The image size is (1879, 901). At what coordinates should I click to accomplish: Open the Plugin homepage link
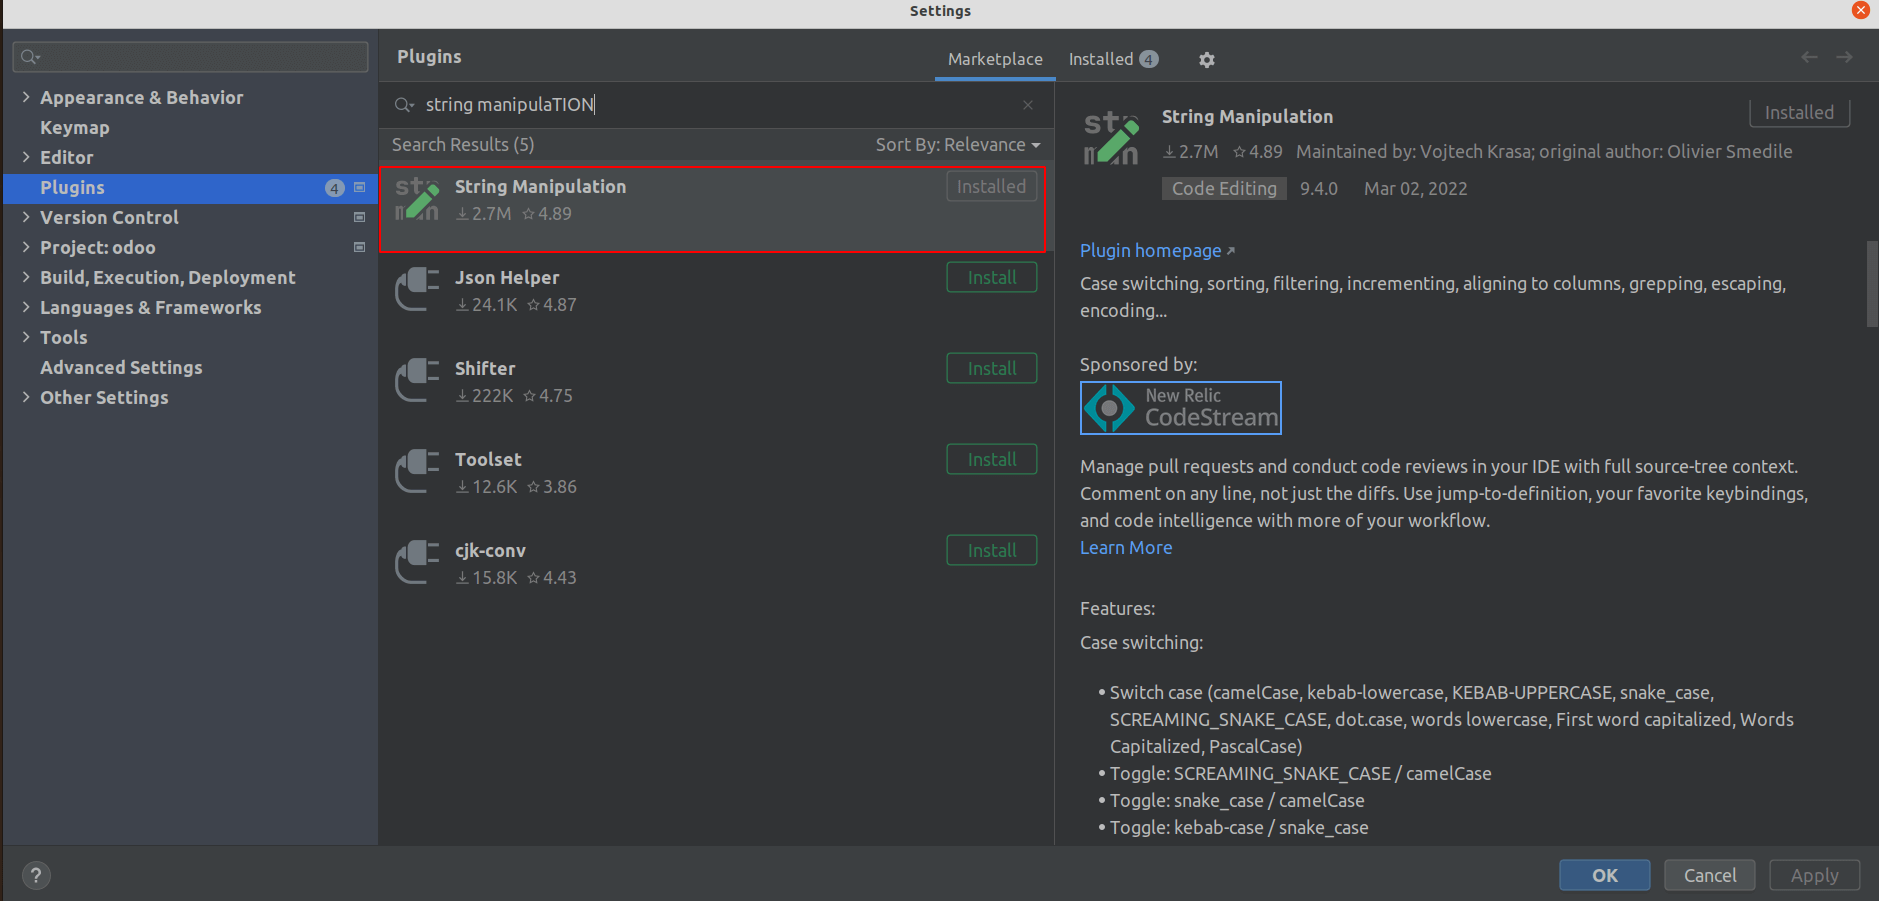pyautogui.click(x=1157, y=250)
